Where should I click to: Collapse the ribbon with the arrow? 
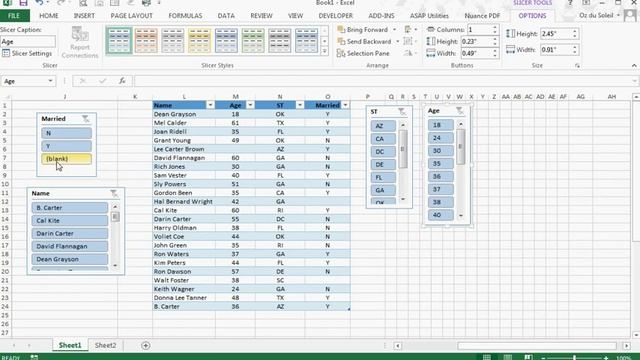coord(634,65)
